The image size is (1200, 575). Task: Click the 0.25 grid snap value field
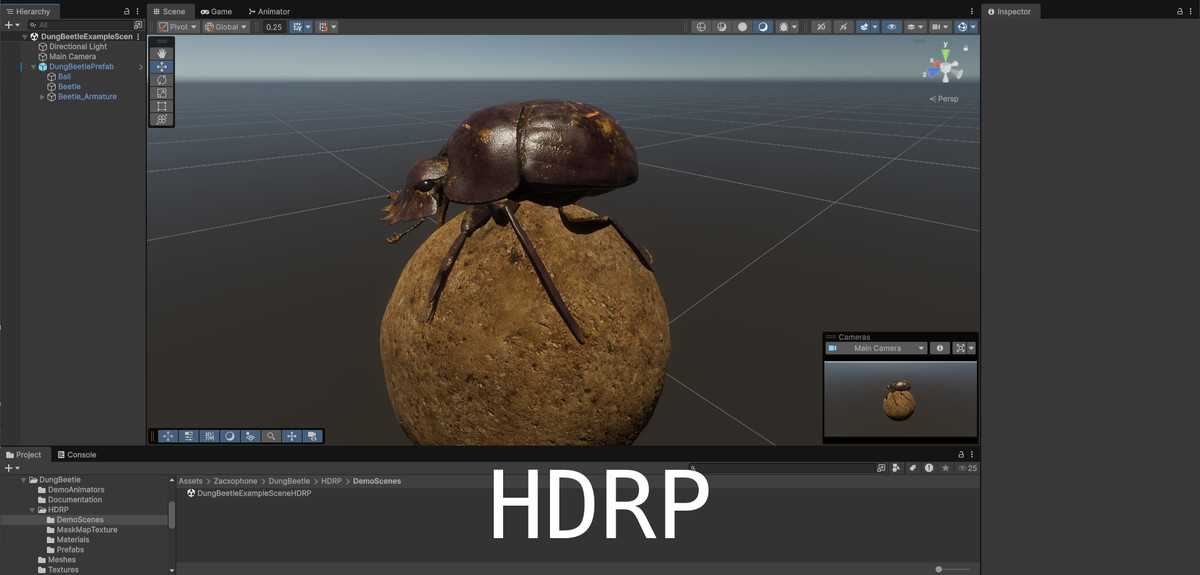[x=275, y=27]
